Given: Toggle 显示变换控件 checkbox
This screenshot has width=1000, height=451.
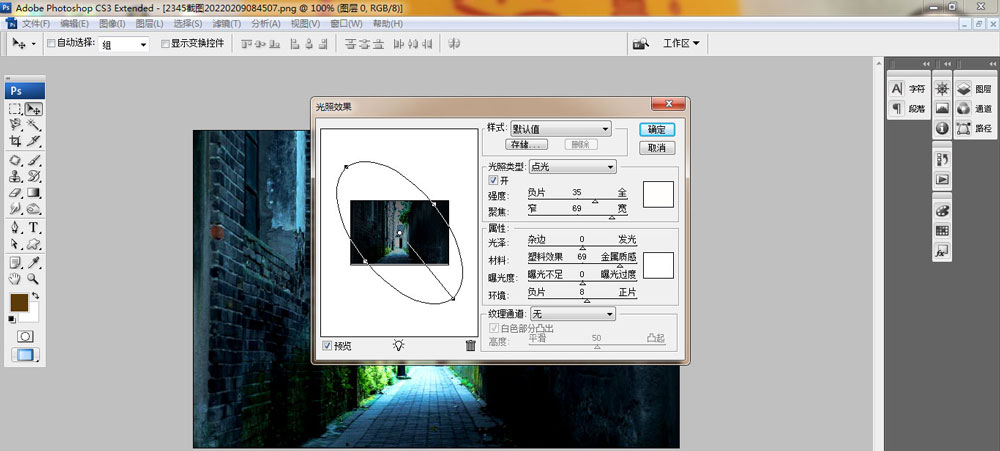Looking at the screenshot, I should click(x=165, y=43).
